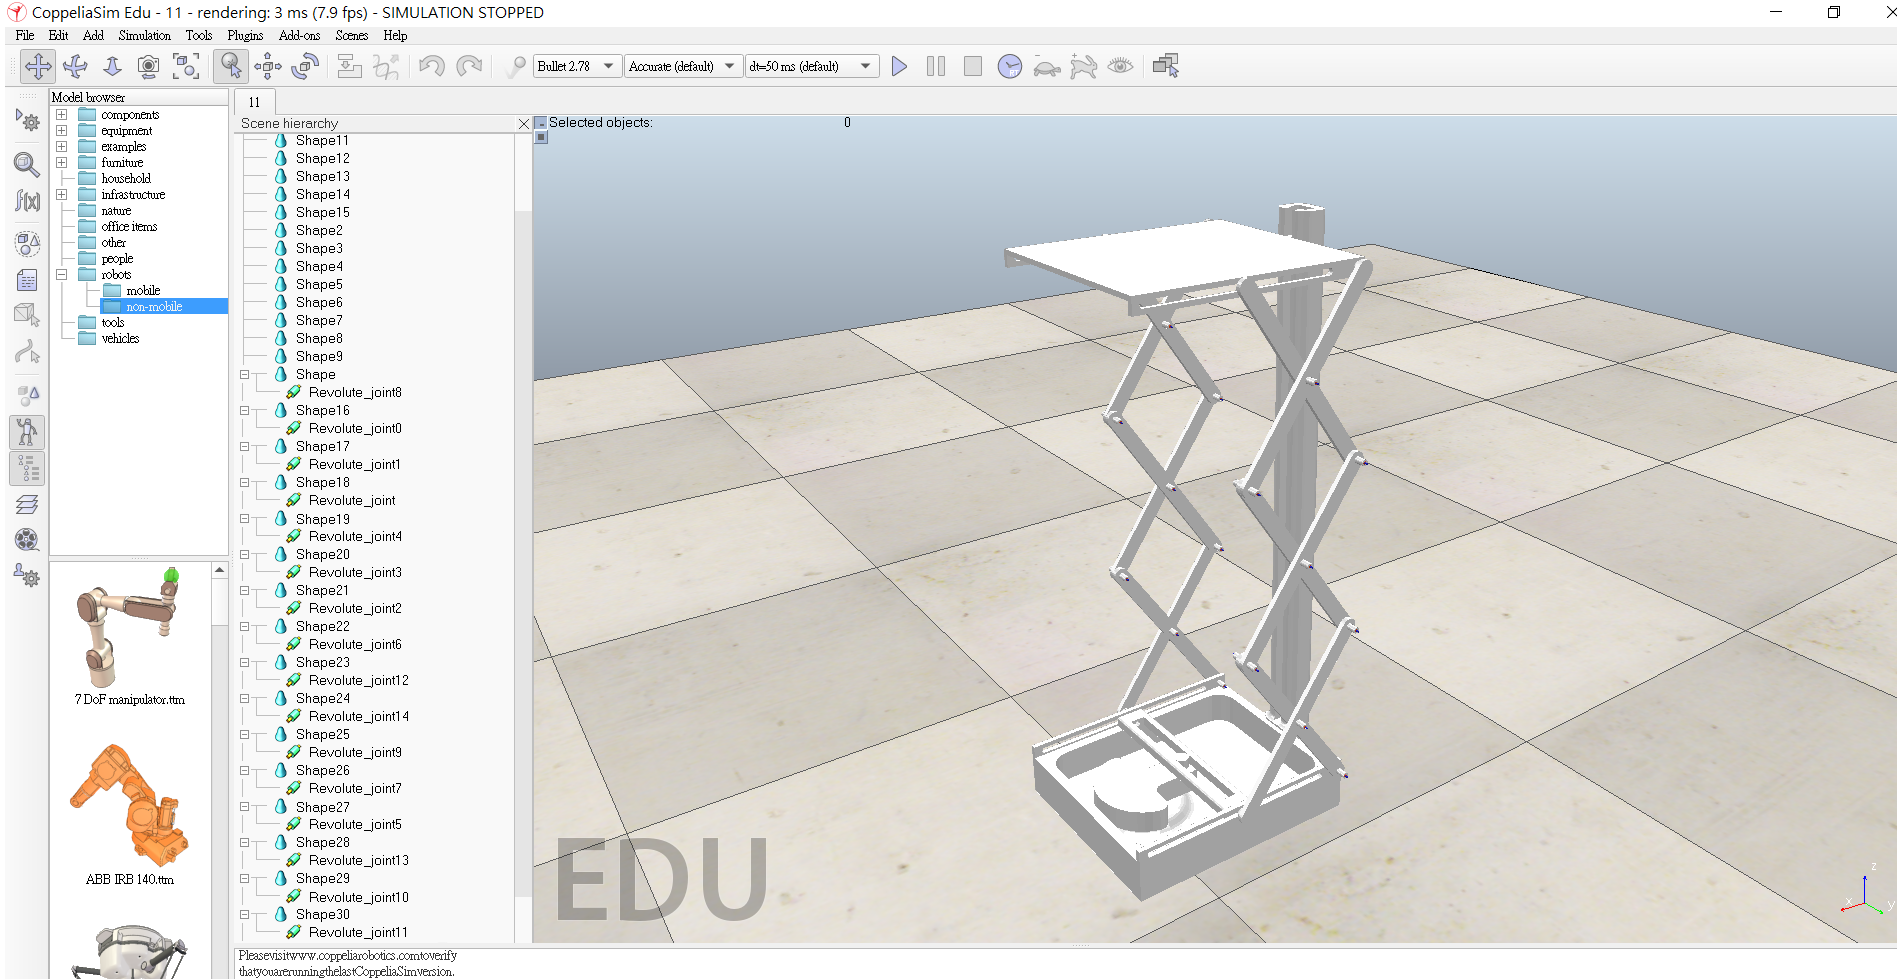The height and width of the screenshot is (979, 1897).
Task: Open user settings icon in sidebar
Action: pos(27,576)
